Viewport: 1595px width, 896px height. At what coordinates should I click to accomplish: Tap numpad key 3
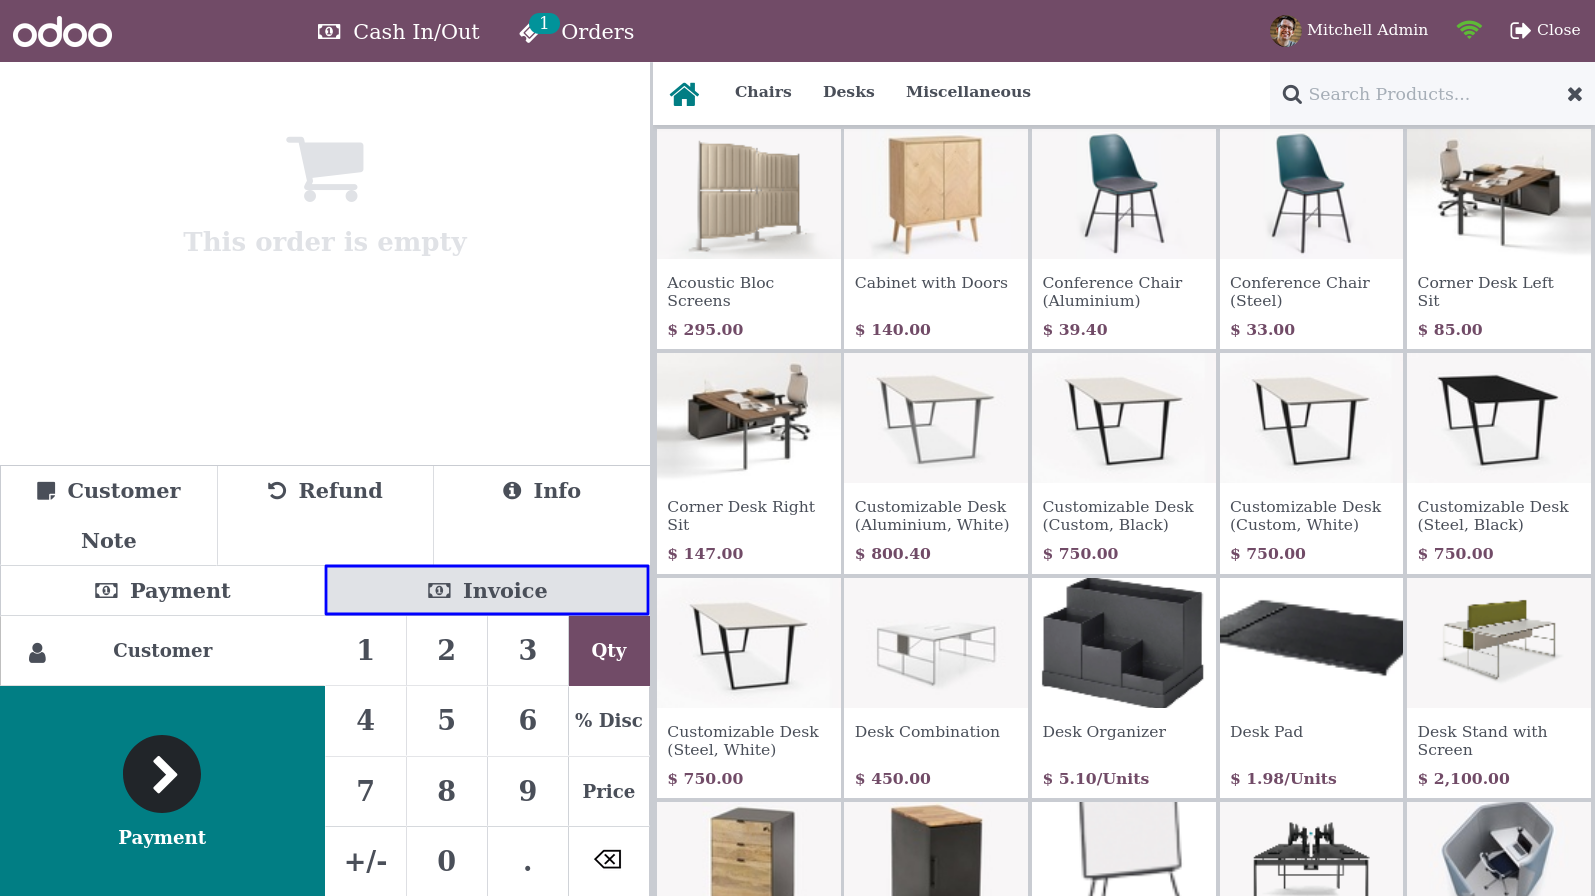pyautogui.click(x=528, y=651)
